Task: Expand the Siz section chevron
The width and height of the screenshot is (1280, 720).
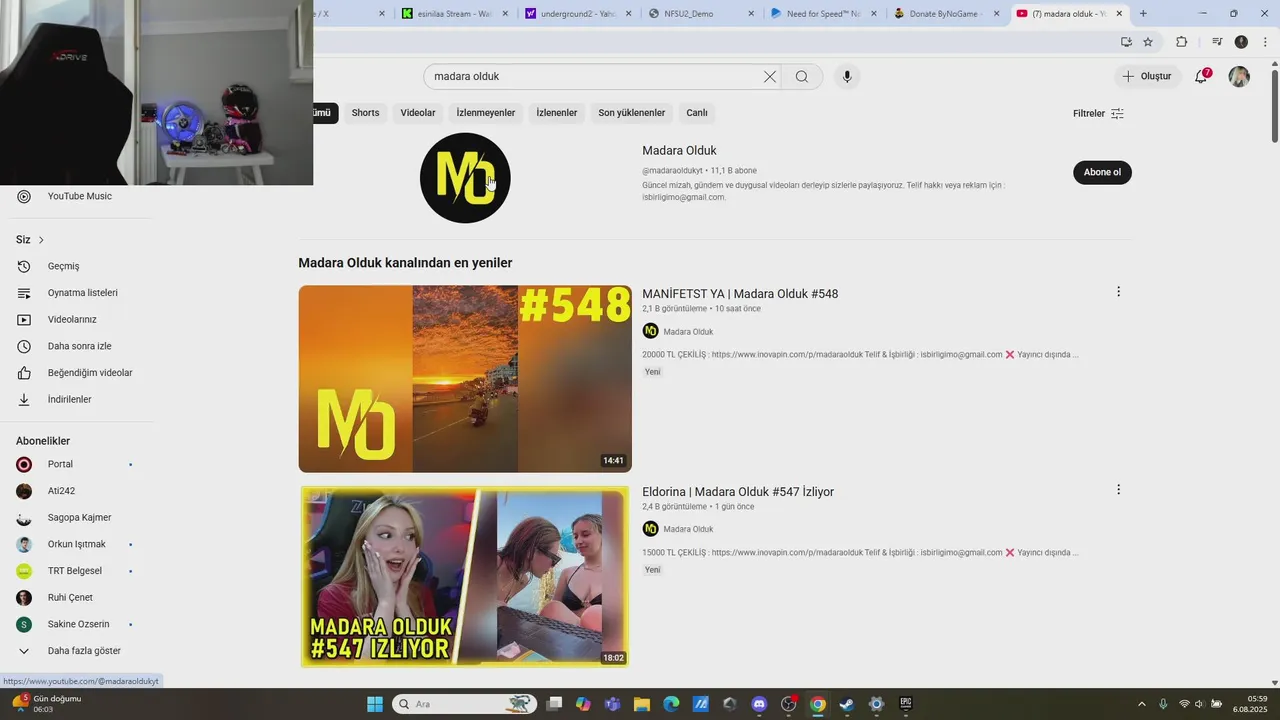Action: [41, 240]
